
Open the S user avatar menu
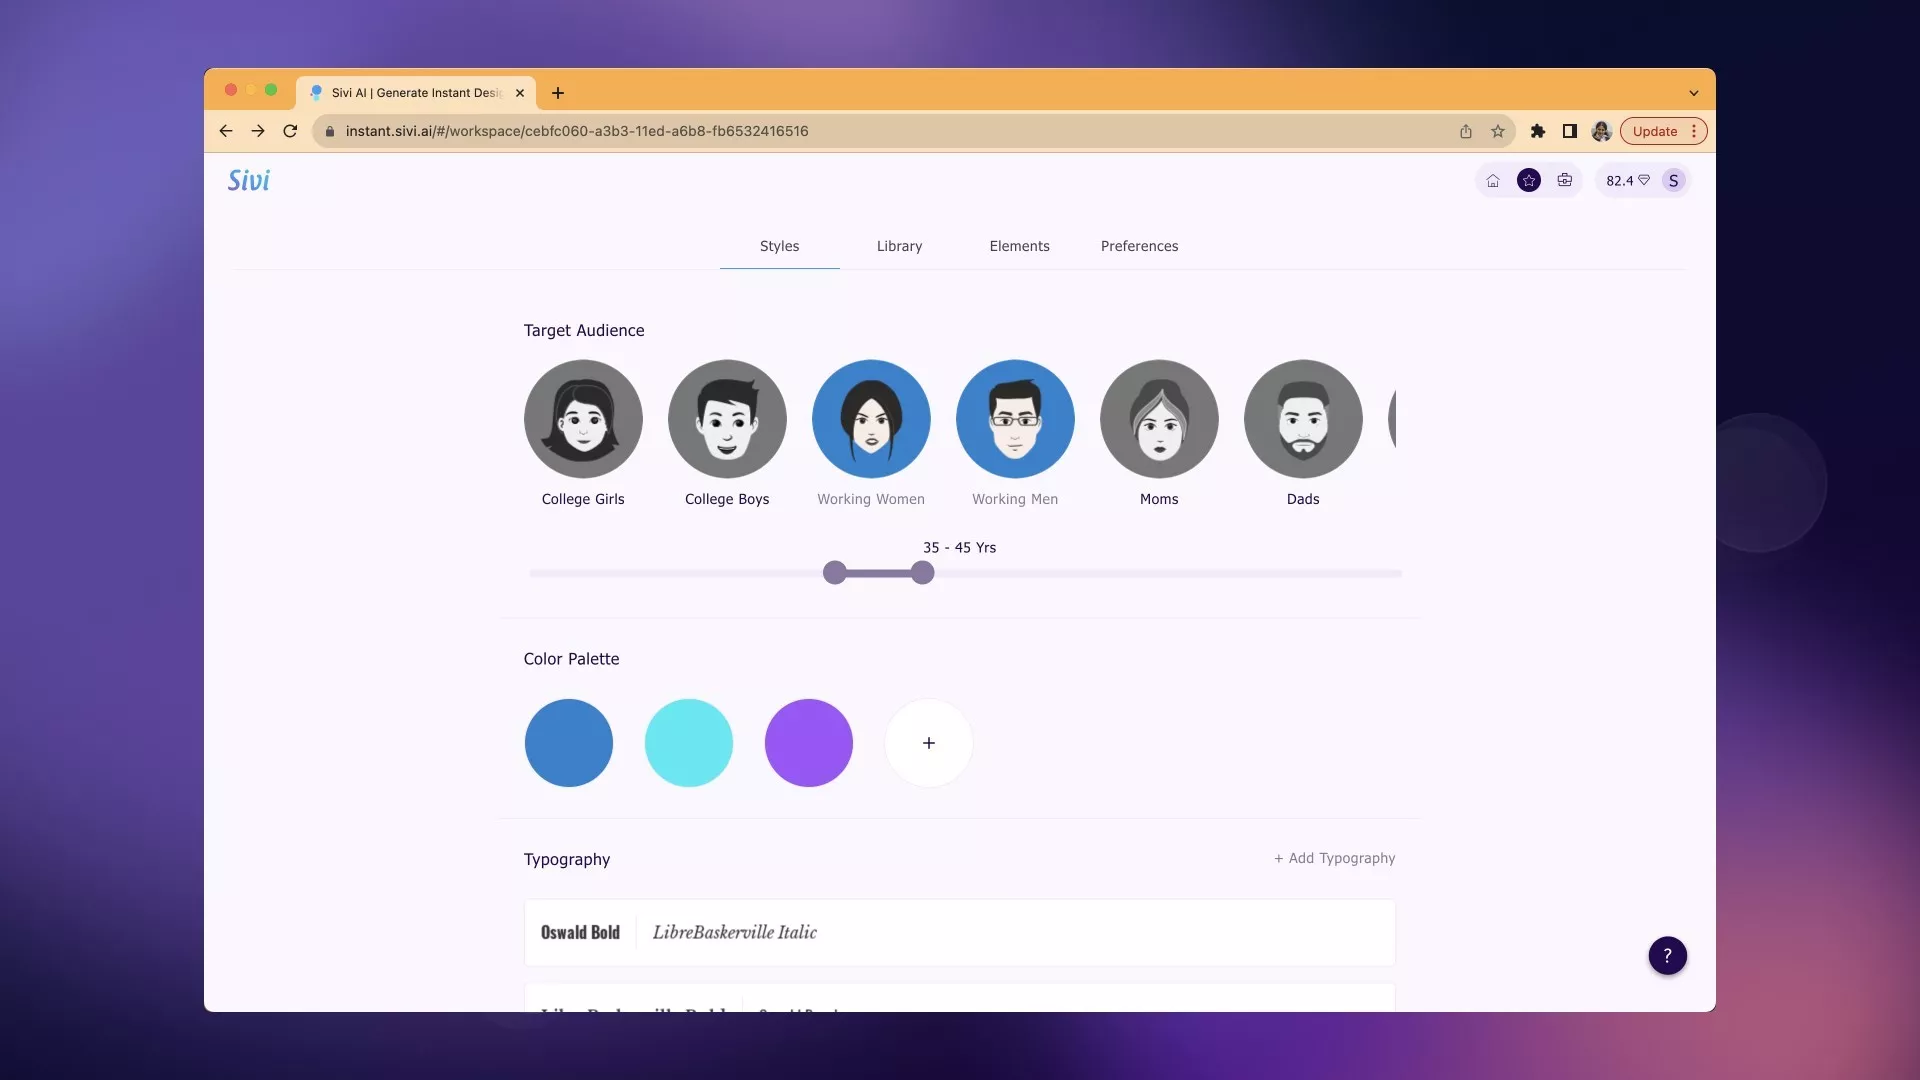click(1673, 181)
